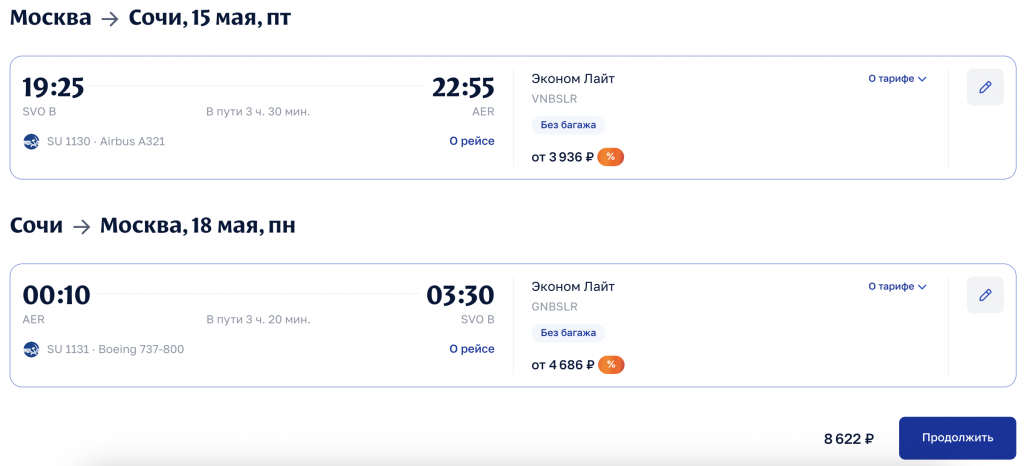1024x466 pixels.
Task: Select the 00:10 departure time from AER
Action: coord(56,296)
